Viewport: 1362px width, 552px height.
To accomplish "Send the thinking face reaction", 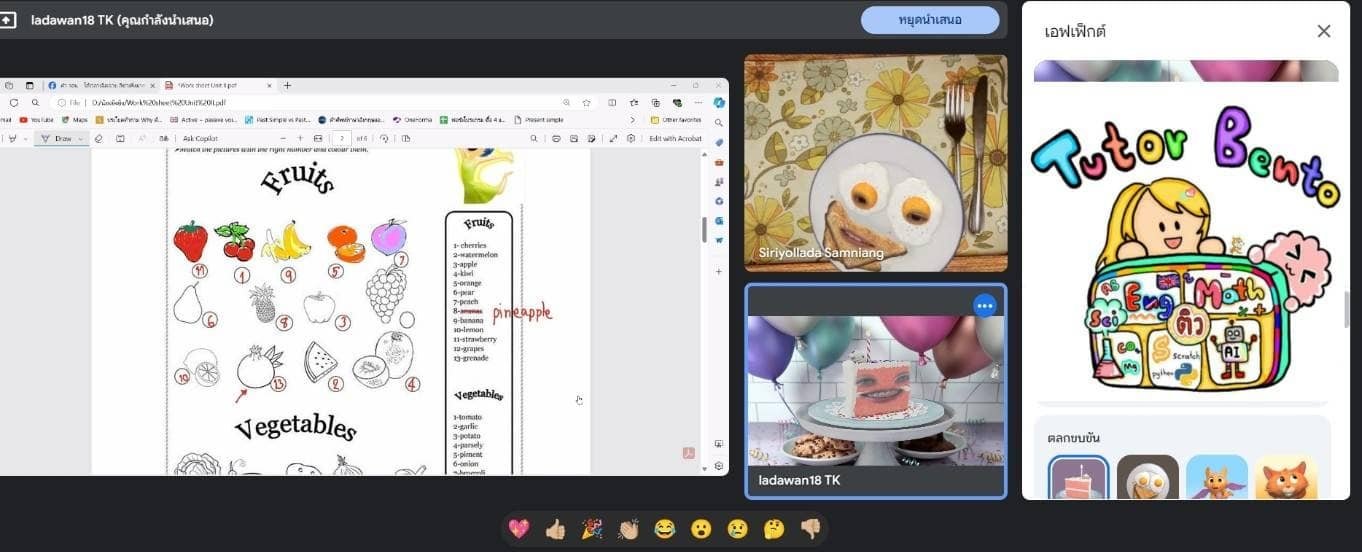I will click(774, 529).
